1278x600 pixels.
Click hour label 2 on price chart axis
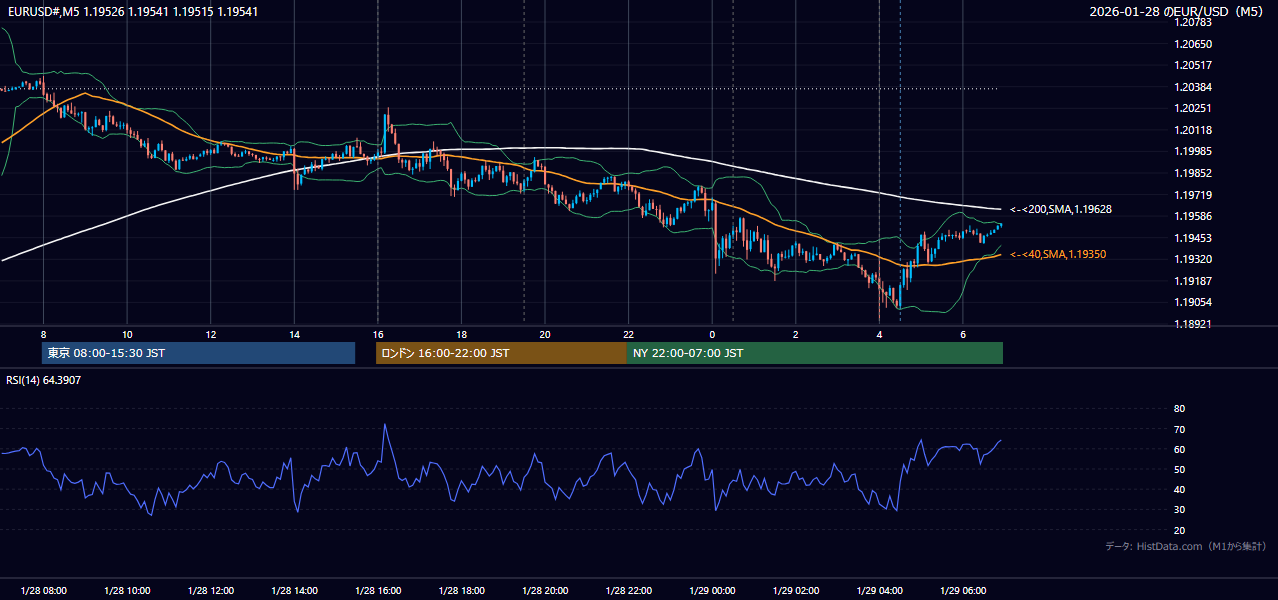coord(796,334)
